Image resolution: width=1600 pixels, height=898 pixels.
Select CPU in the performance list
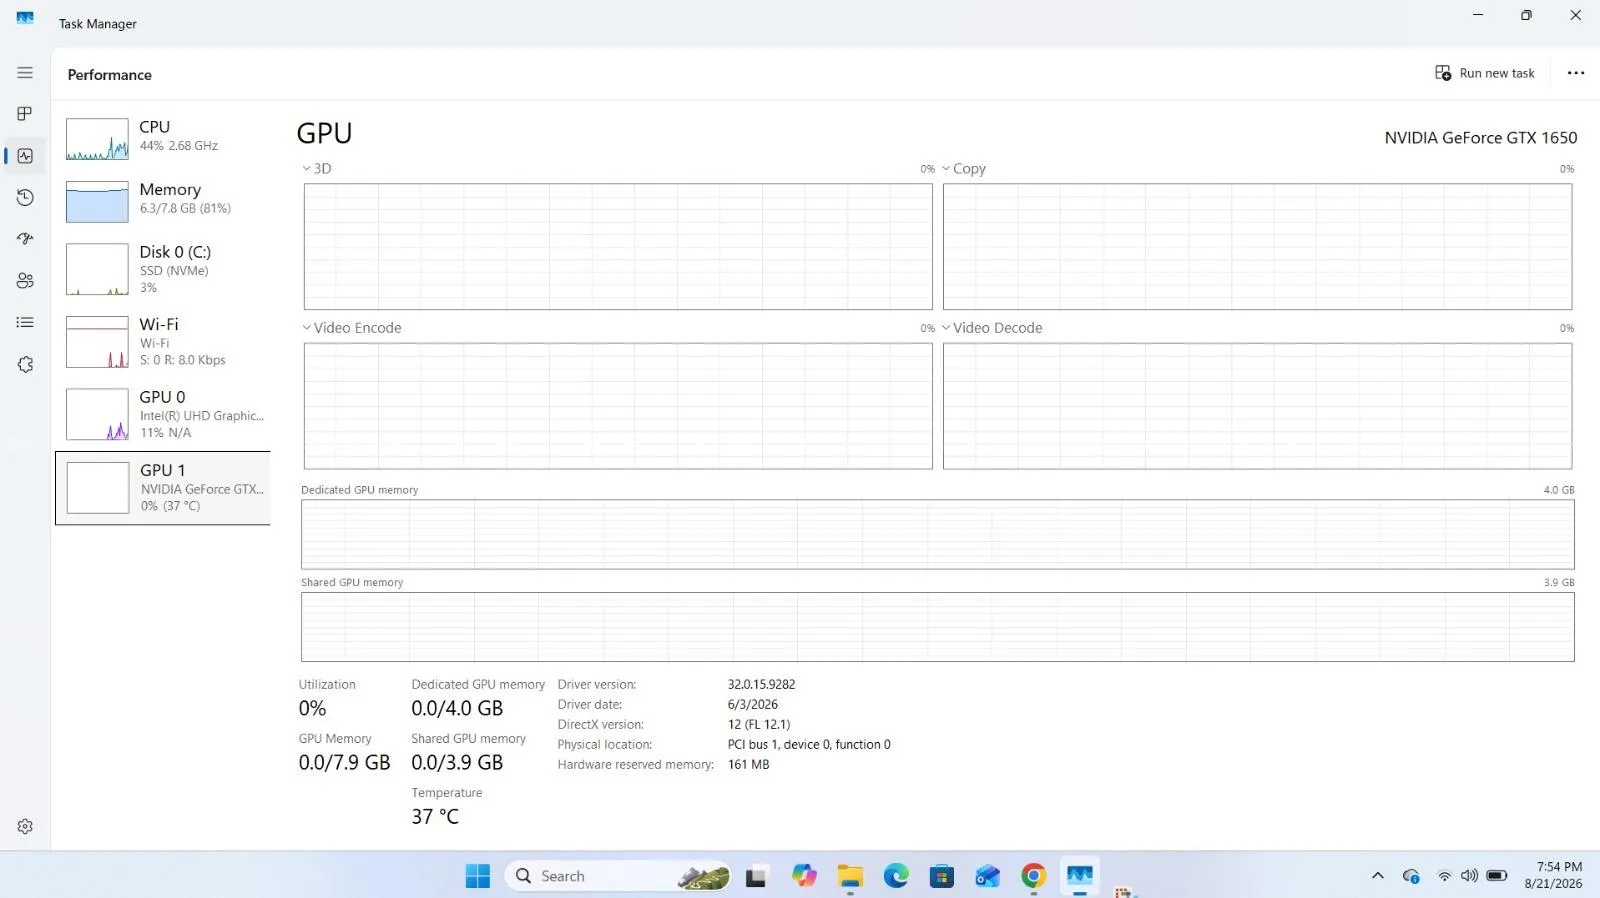(163, 139)
